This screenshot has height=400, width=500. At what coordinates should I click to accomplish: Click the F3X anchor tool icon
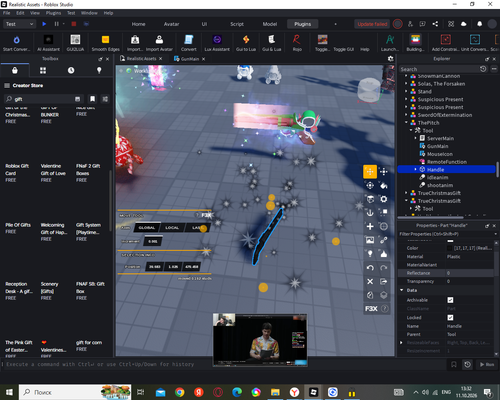[370, 213]
